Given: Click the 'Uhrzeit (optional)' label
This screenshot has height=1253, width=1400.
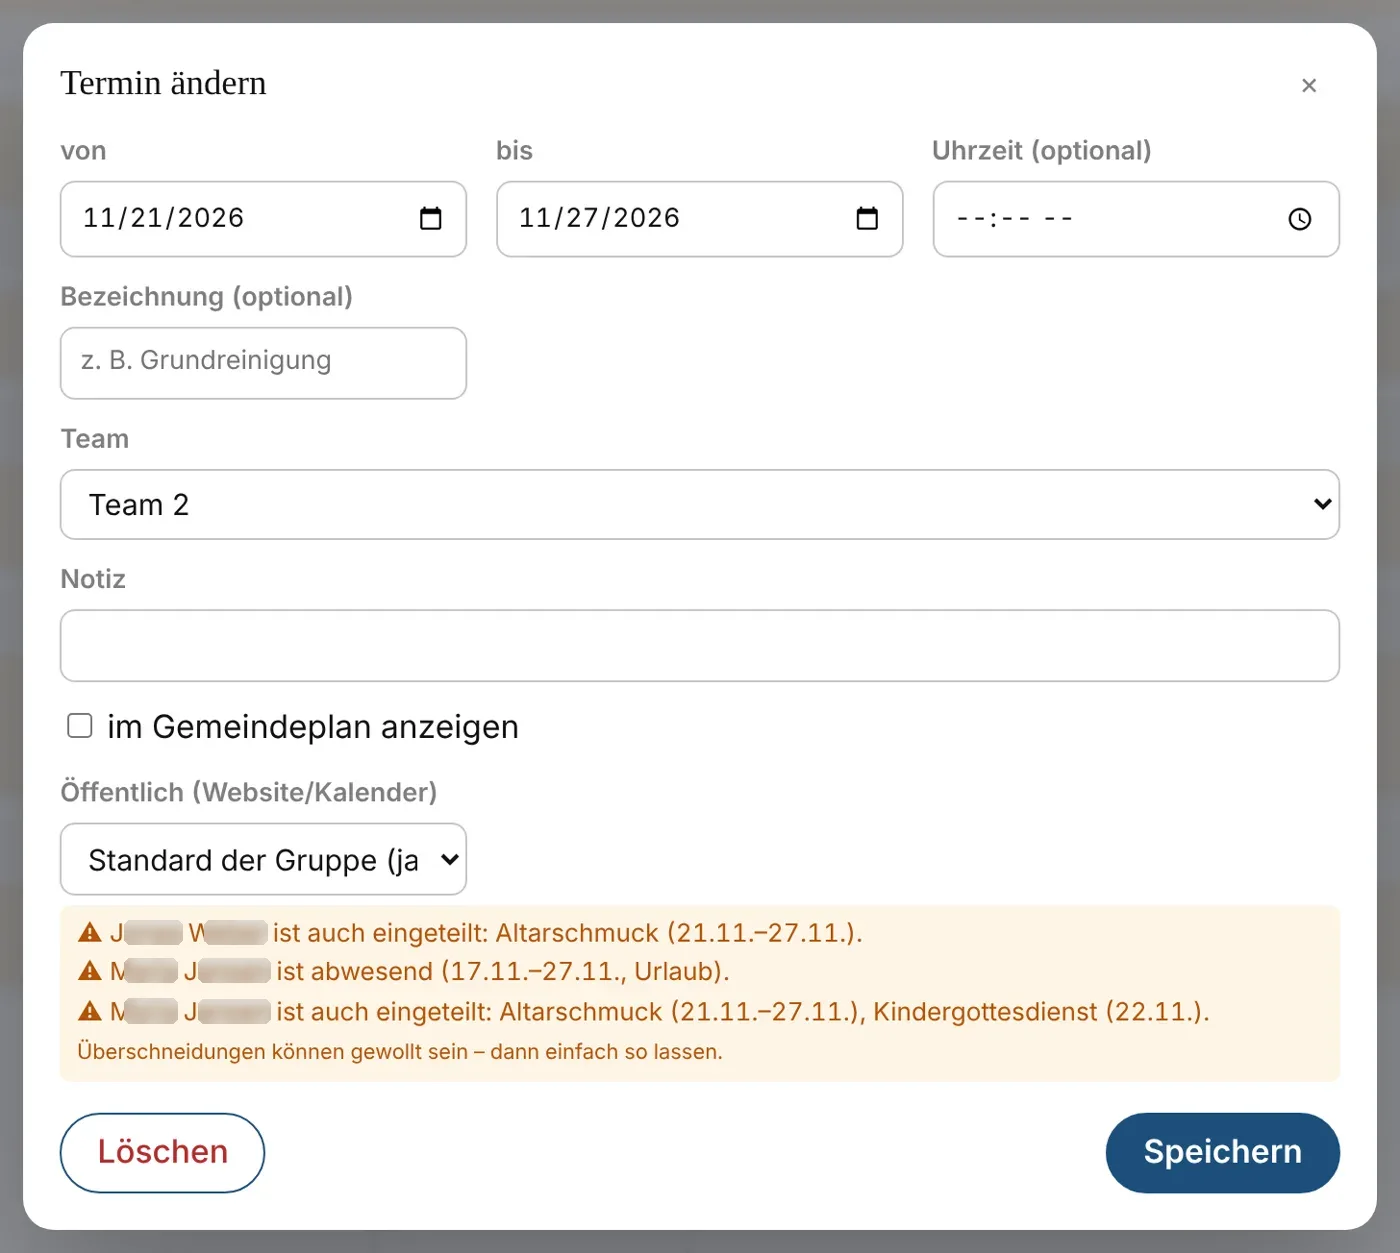Looking at the screenshot, I should pos(1042,151).
